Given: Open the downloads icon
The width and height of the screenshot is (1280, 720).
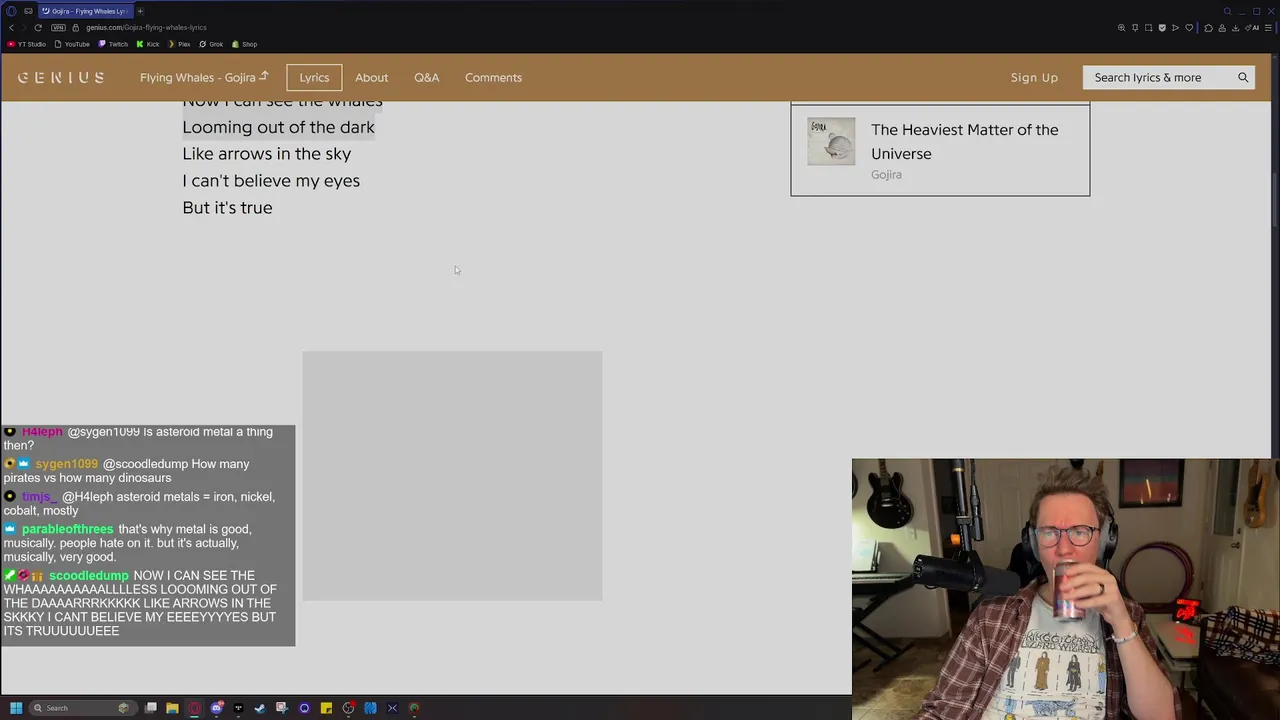Looking at the screenshot, I should [1235, 28].
